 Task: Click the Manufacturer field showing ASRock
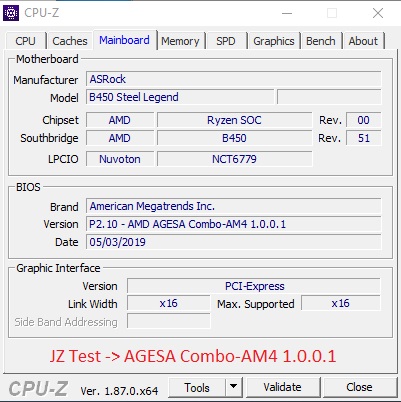[x=234, y=79]
